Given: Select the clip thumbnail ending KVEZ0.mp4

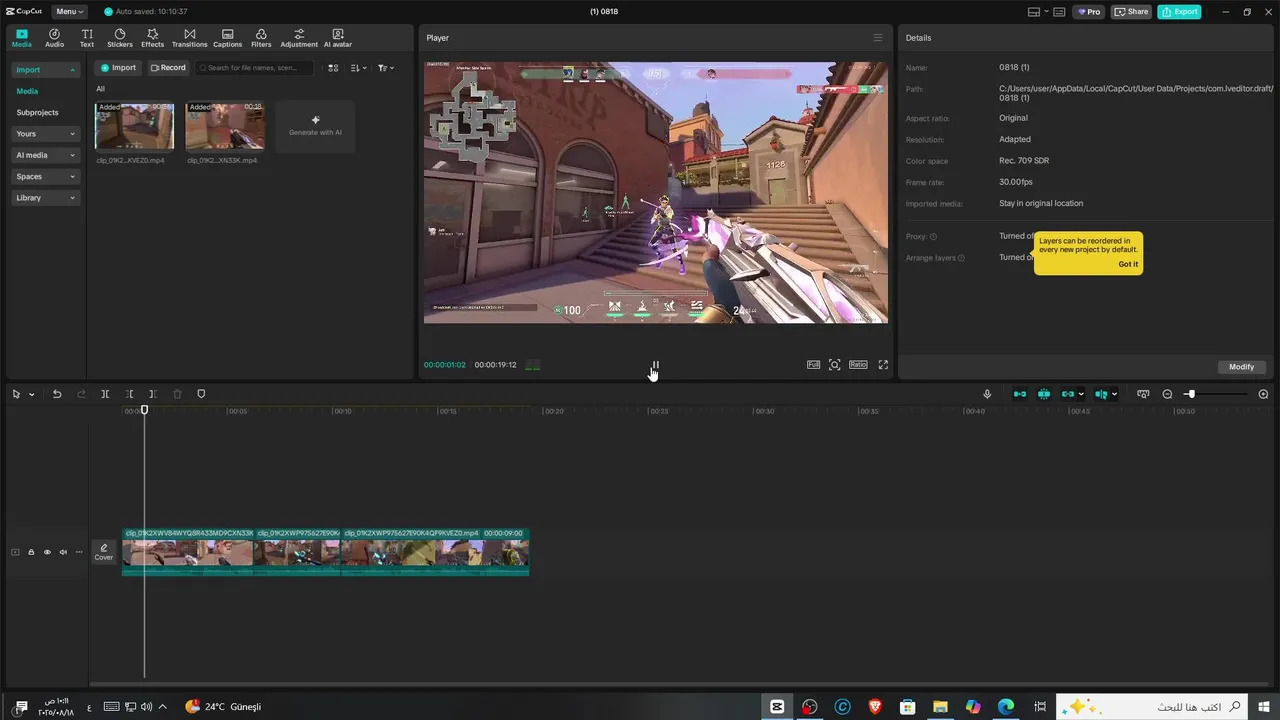Looking at the screenshot, I should (x=134, y=126).
